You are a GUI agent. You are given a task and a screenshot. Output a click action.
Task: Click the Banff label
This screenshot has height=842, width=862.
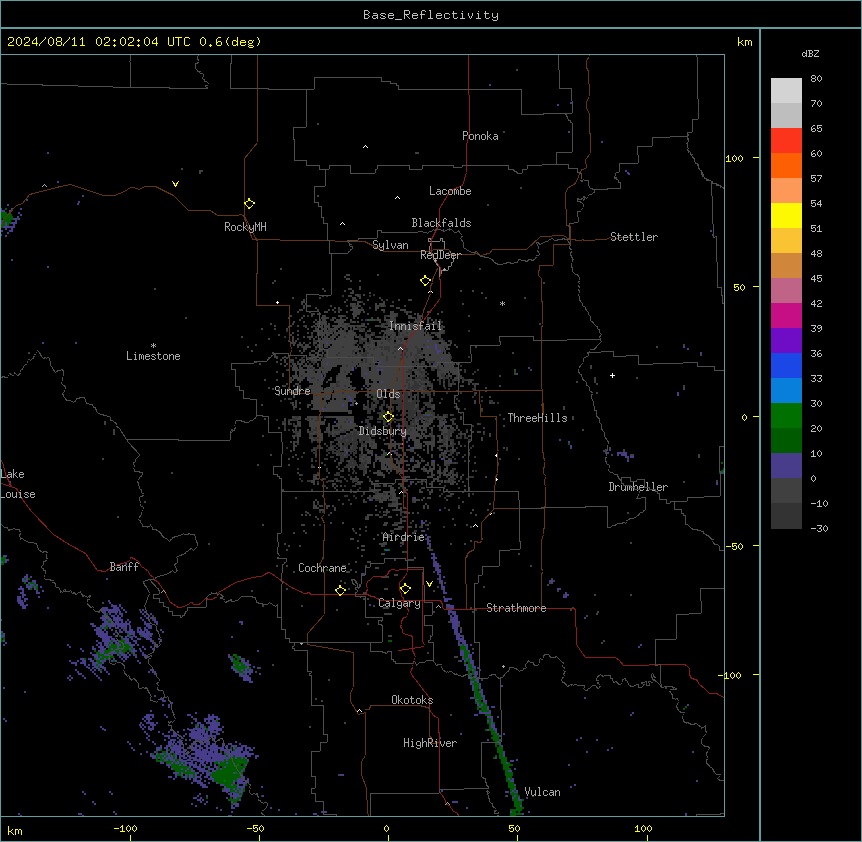coord(124,567)
